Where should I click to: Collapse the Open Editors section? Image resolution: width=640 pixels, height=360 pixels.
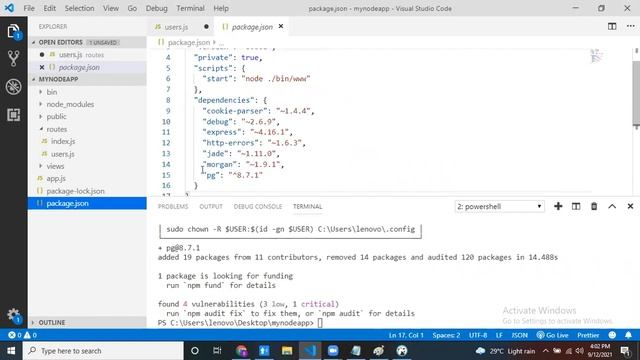(88, 42)
